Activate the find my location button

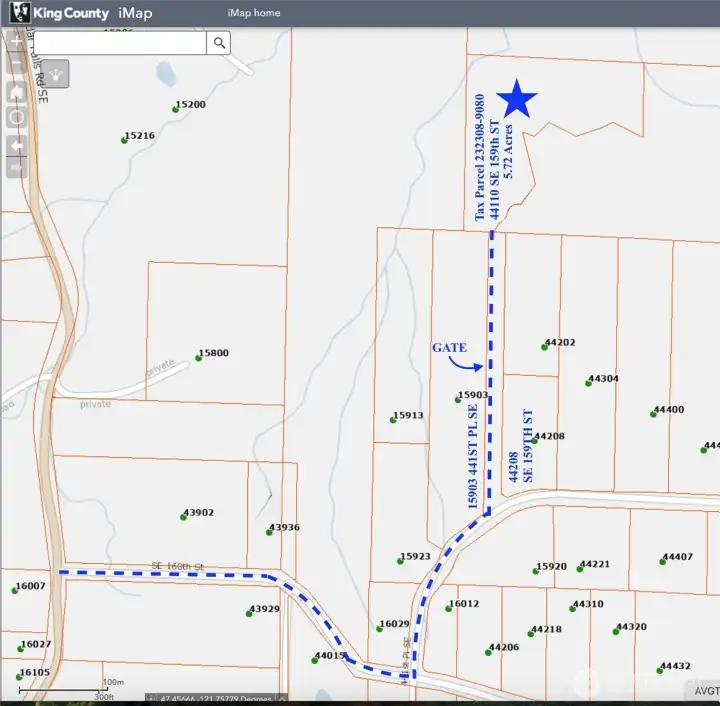tap(17, 117)
